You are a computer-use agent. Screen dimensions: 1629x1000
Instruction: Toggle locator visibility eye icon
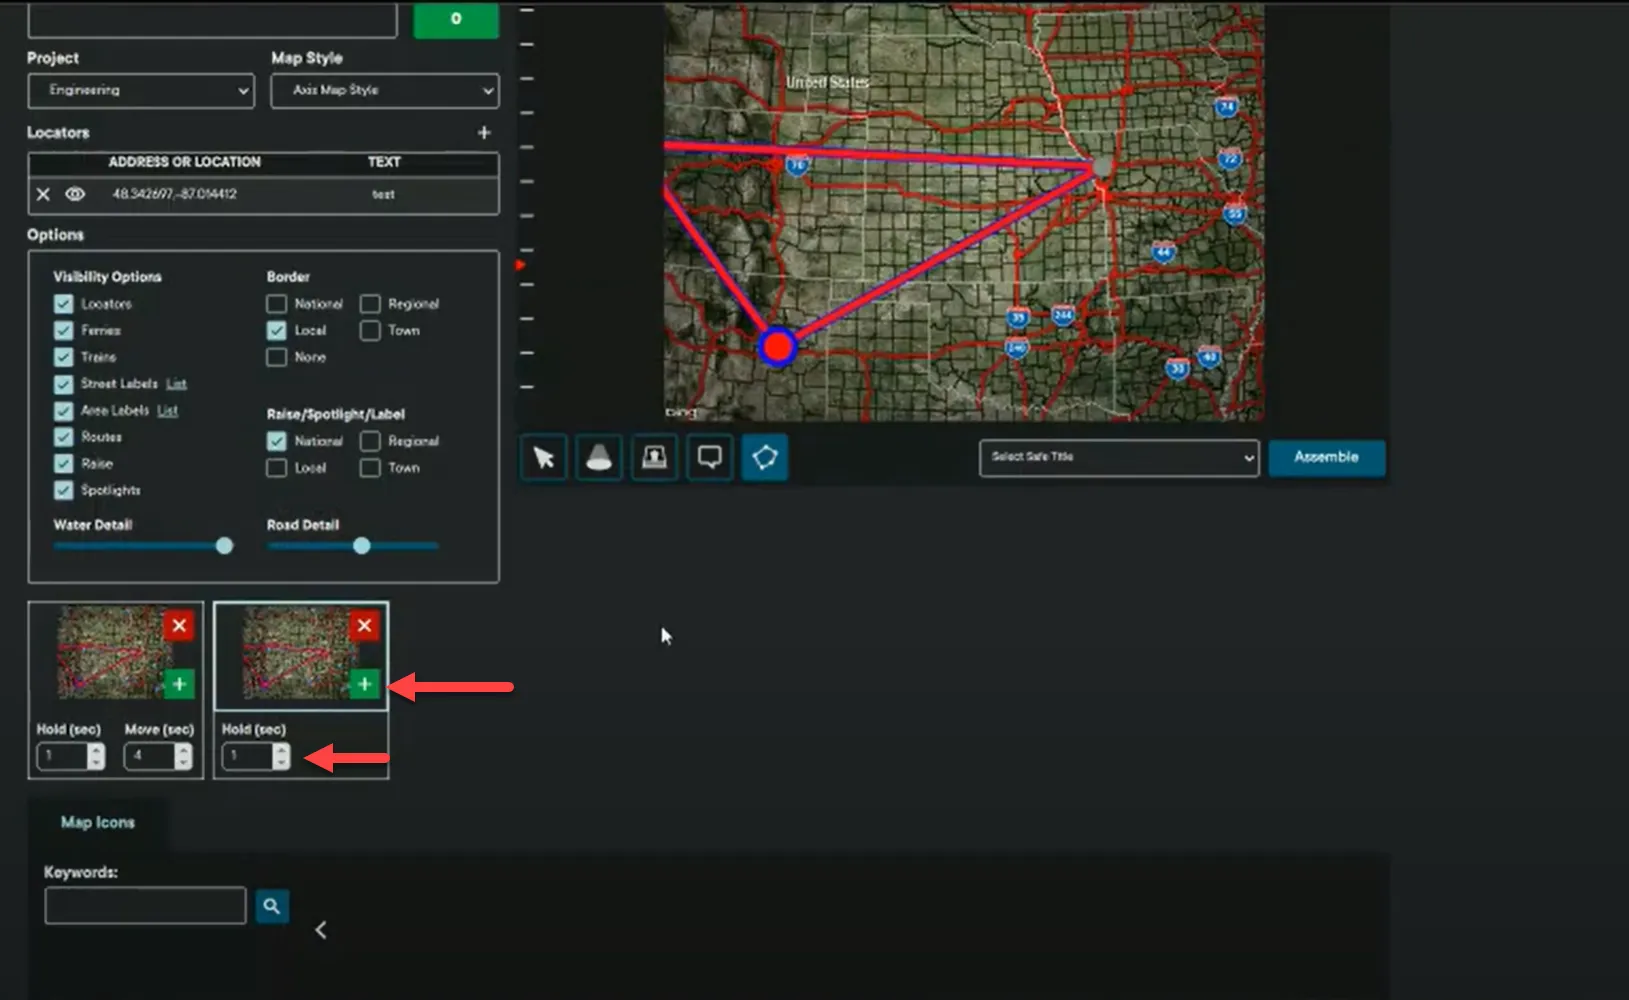coord(75,194)
